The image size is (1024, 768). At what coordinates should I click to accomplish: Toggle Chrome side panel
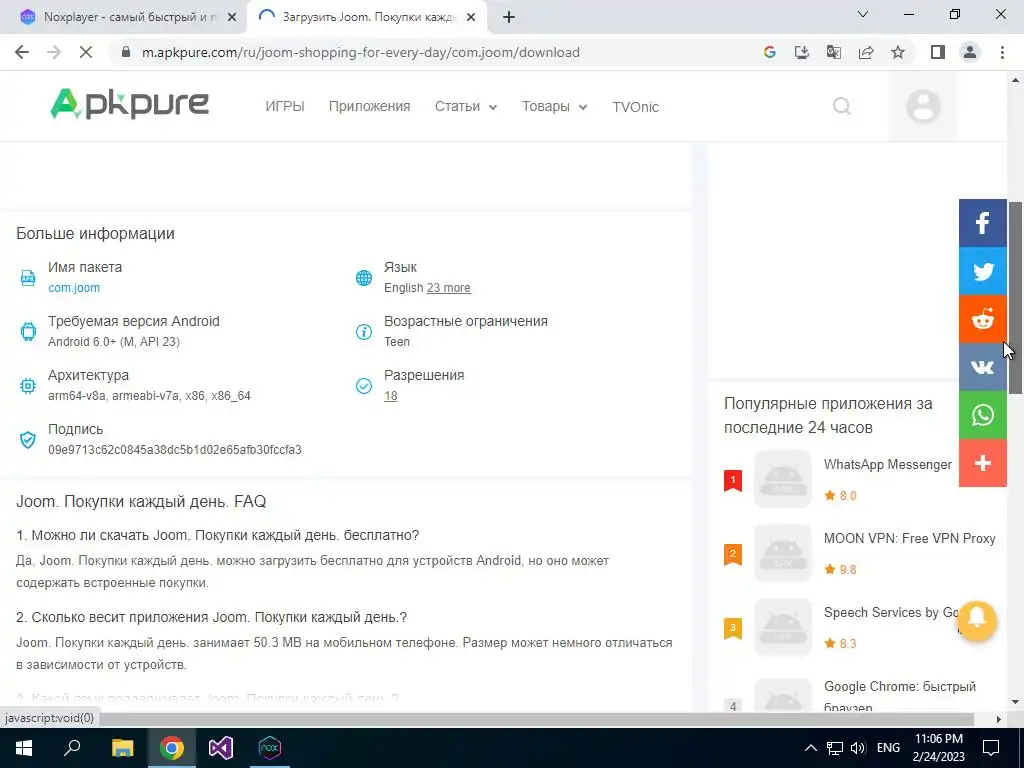(x=938, y=52)
